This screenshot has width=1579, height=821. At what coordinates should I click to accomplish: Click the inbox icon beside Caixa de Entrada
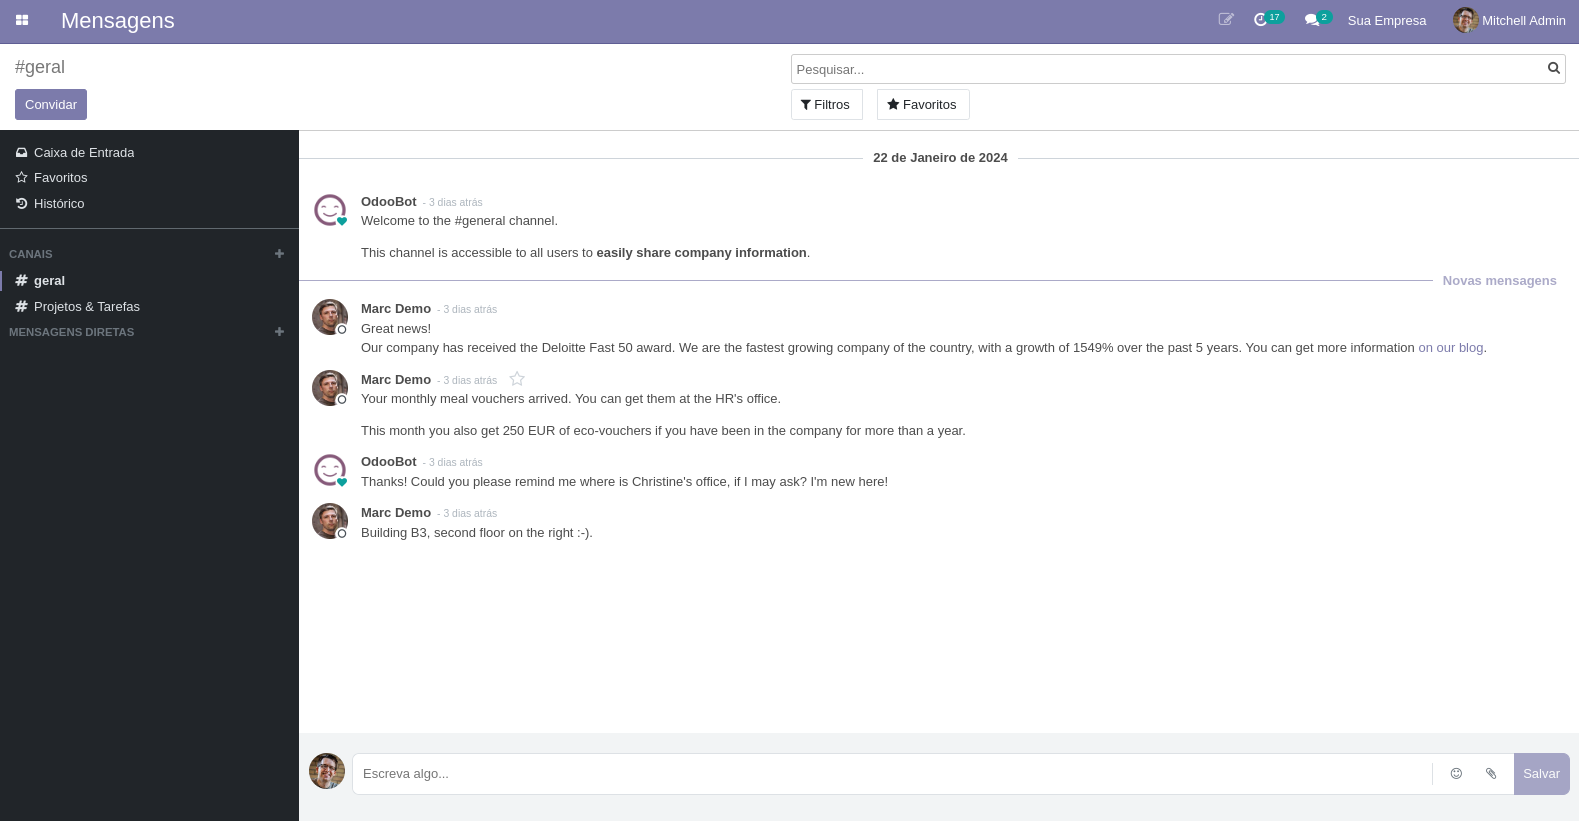[21, 152]
